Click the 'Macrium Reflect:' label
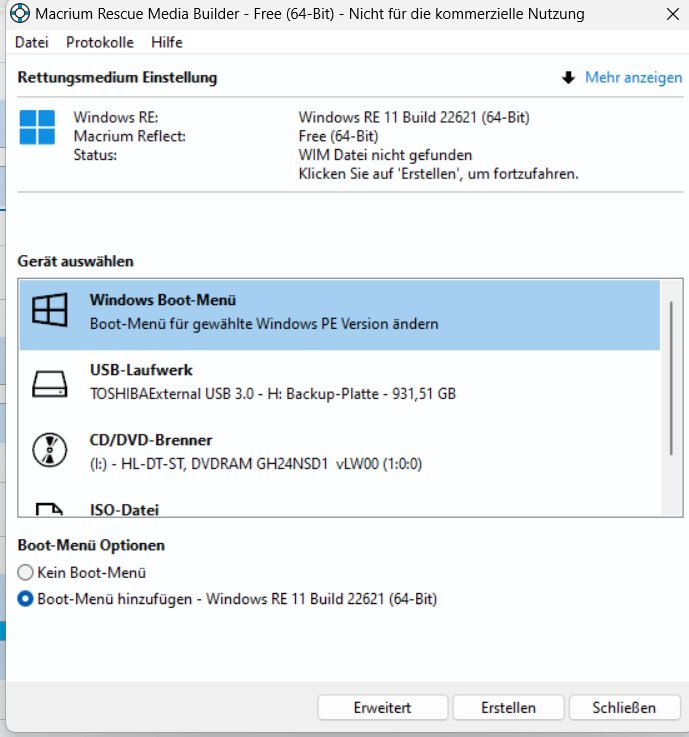This screenshot has height=737, width=689. click(129, 136)
